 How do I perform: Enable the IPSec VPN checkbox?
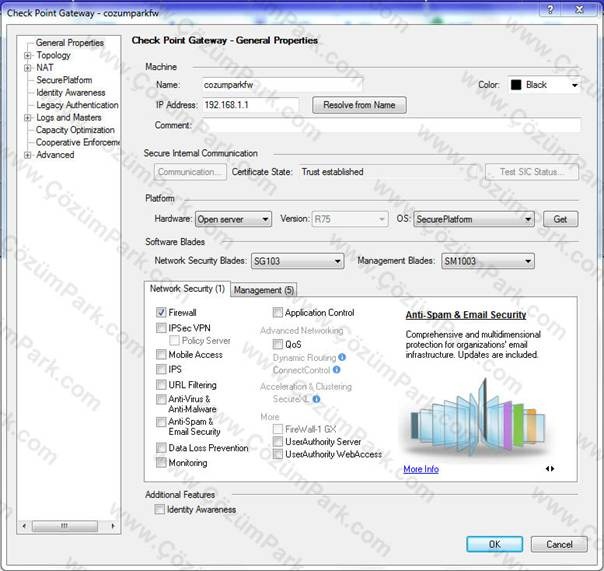coord(161,328)
